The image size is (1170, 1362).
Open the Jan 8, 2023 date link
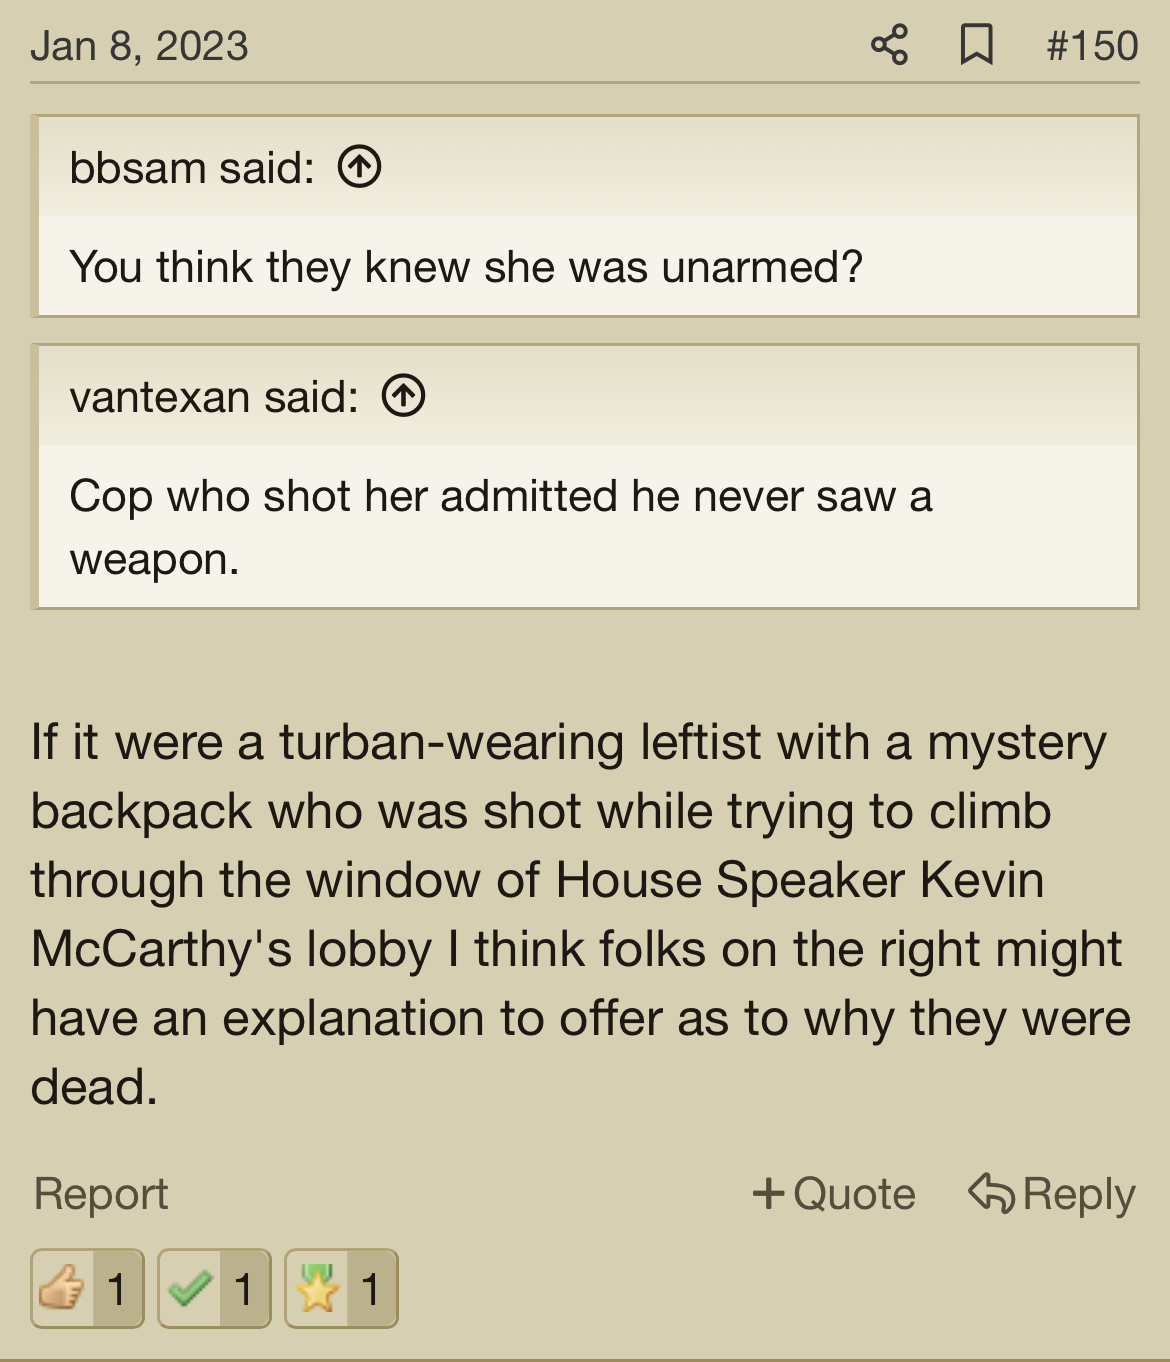click(139, 46)
